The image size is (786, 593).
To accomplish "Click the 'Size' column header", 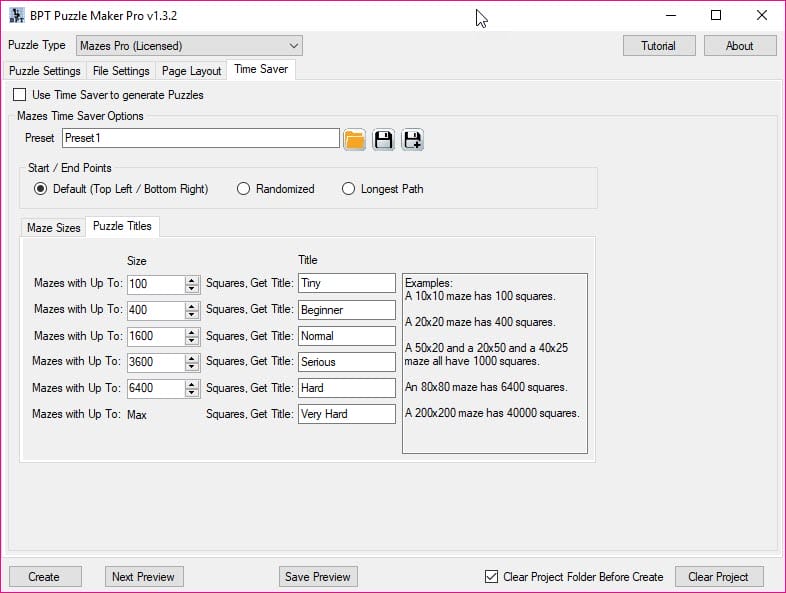I will coord(137,261).
